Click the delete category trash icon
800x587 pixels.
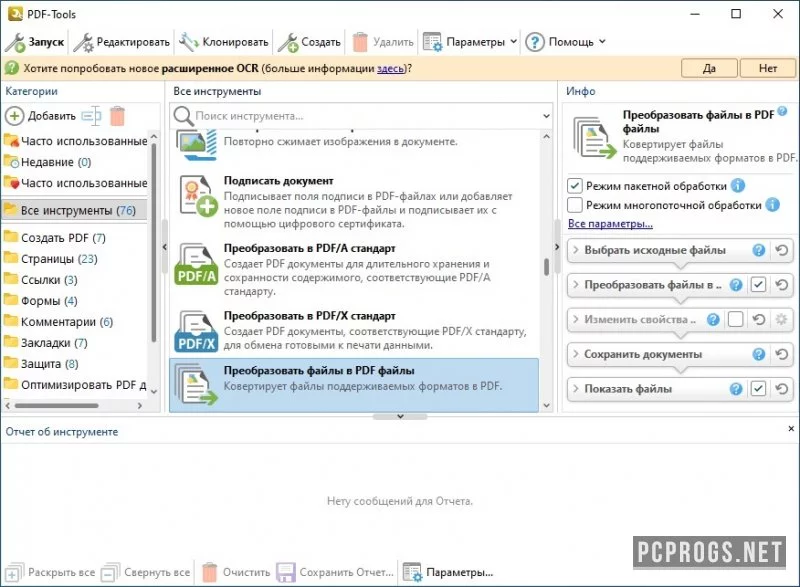(117, 116)
